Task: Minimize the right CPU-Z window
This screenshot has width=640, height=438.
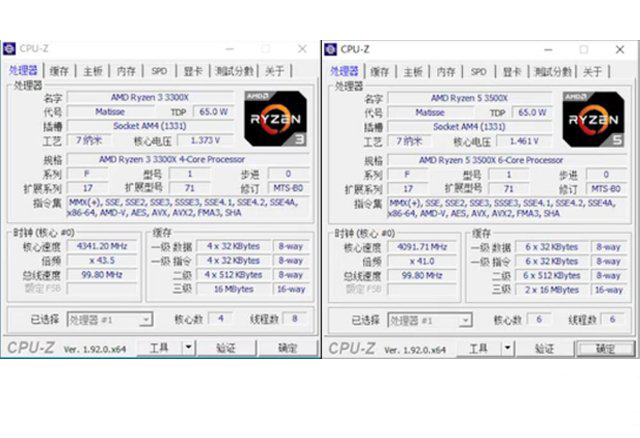Action: click(548, 49)
